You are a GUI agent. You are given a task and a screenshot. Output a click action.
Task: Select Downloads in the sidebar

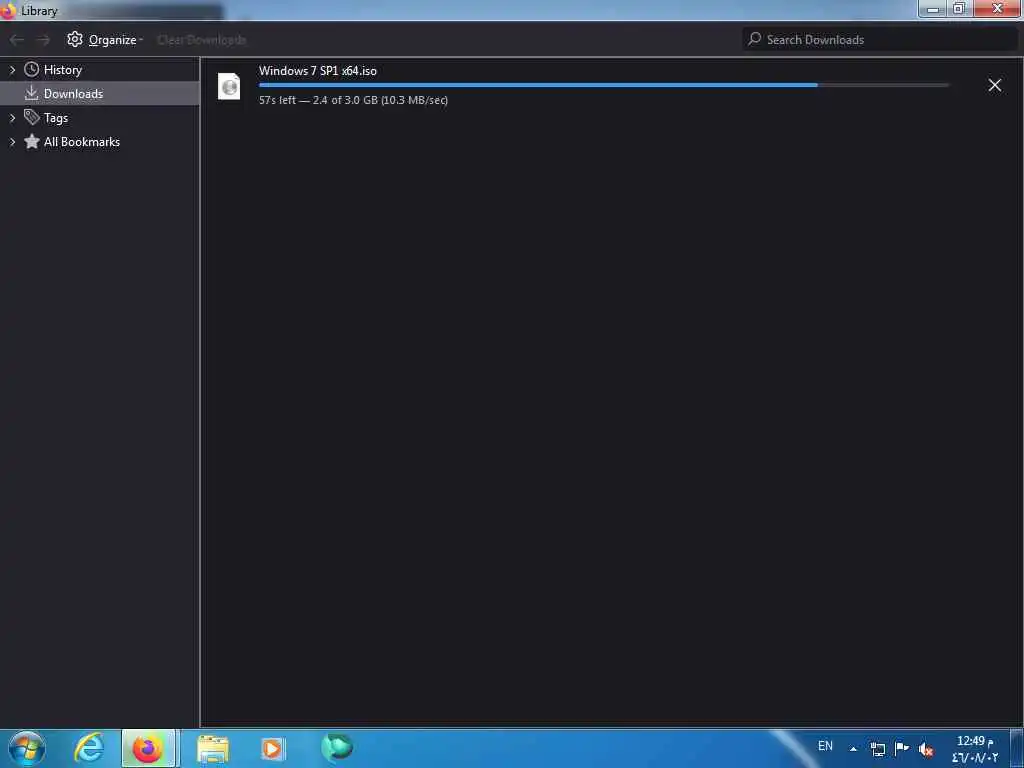click(100, 93)
